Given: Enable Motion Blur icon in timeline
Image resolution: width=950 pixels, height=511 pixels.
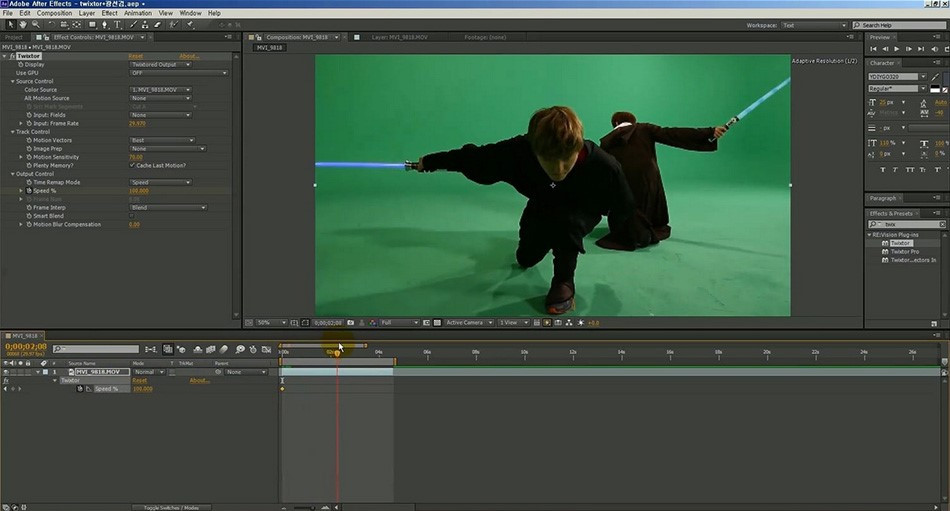Looking at the screenshot, I should [224, 349].
